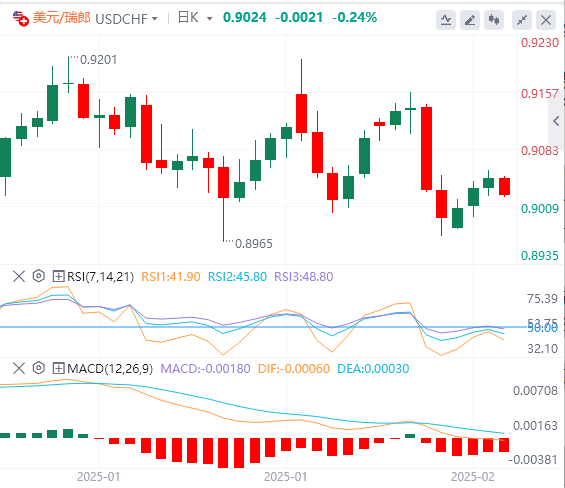Collapse chart with shrink arrows icon
The width and height of the screenshot is (565, 488).
522,20
